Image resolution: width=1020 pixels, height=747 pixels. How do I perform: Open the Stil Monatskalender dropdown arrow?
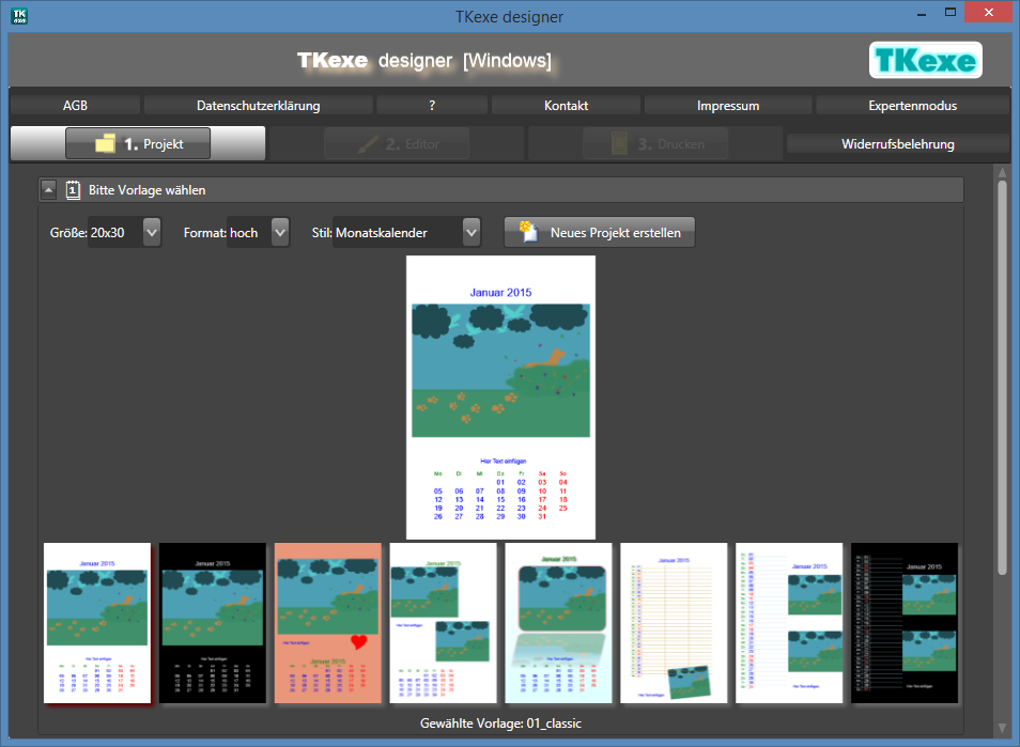coord(472,232)
